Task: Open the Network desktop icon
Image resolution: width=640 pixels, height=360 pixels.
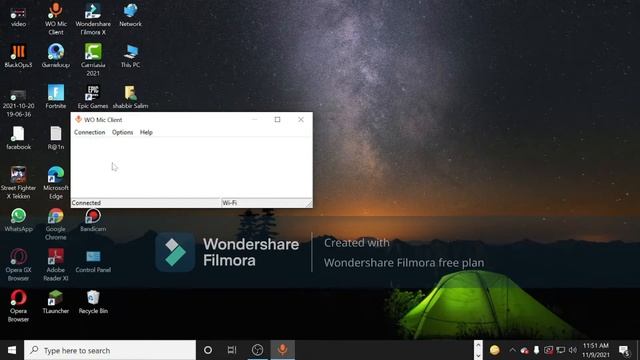Action: (x=130, y=16)
